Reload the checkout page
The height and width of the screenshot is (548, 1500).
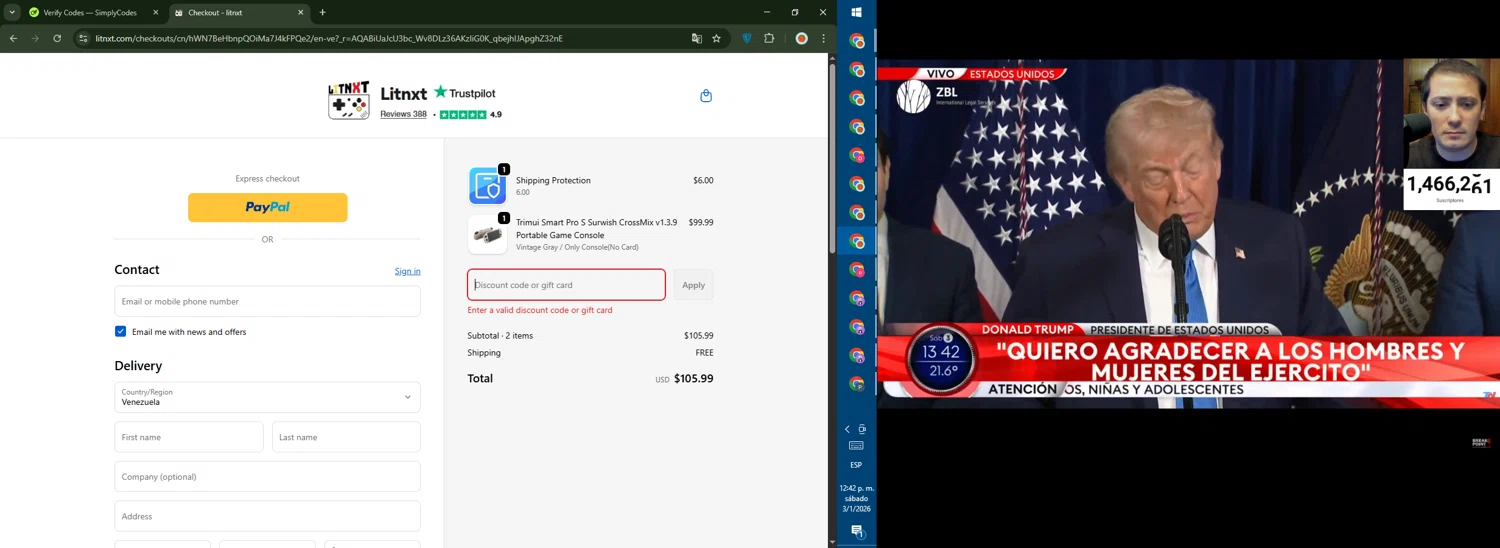click(x=57, y=39)
